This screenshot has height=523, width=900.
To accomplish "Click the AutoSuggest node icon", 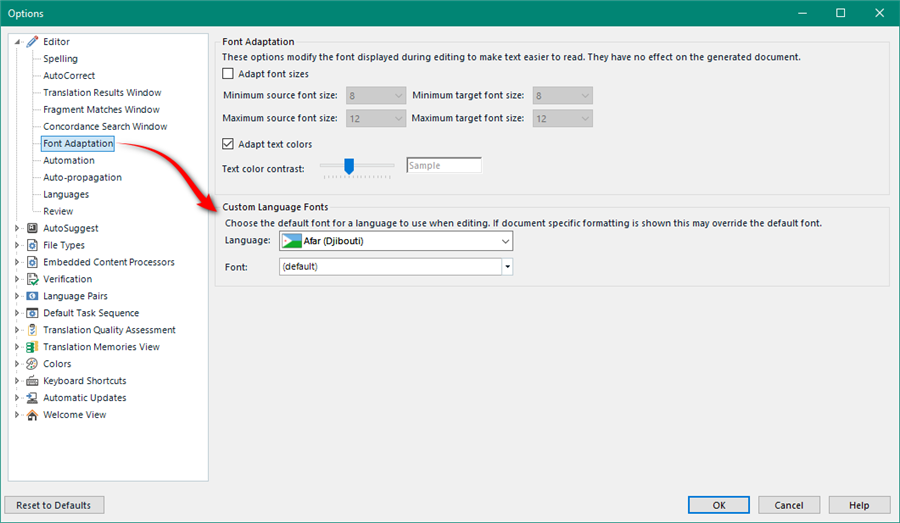I will (x=32, y=228).
